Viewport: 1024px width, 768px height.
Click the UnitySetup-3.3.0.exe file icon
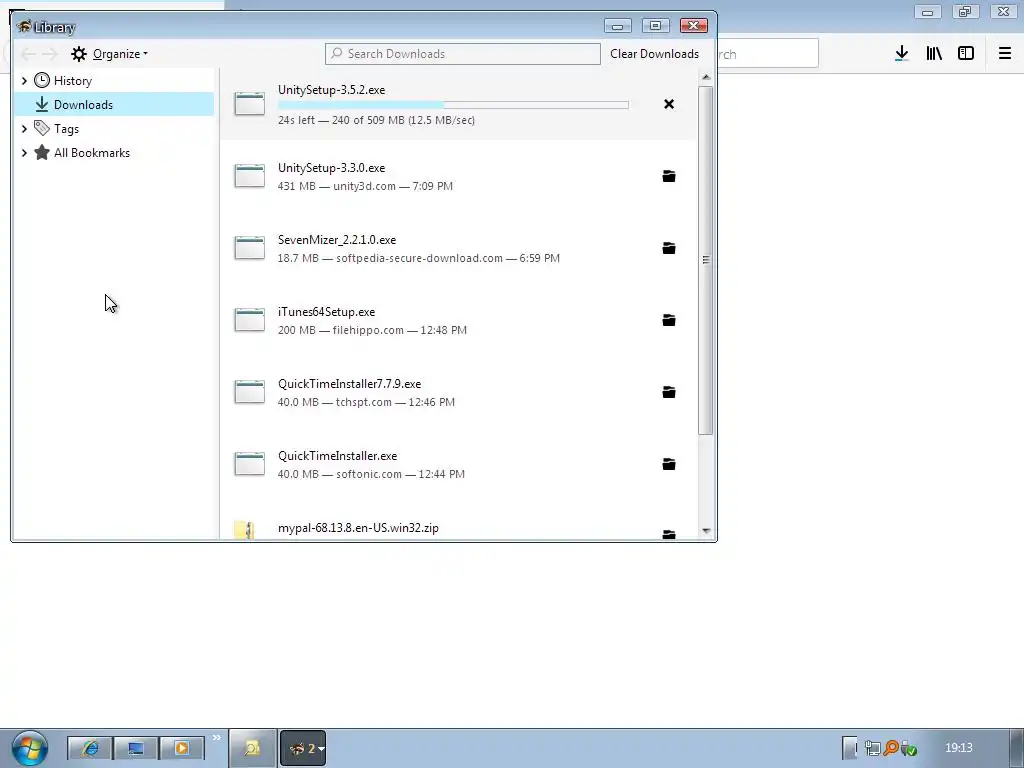click(x=249, y=176)
